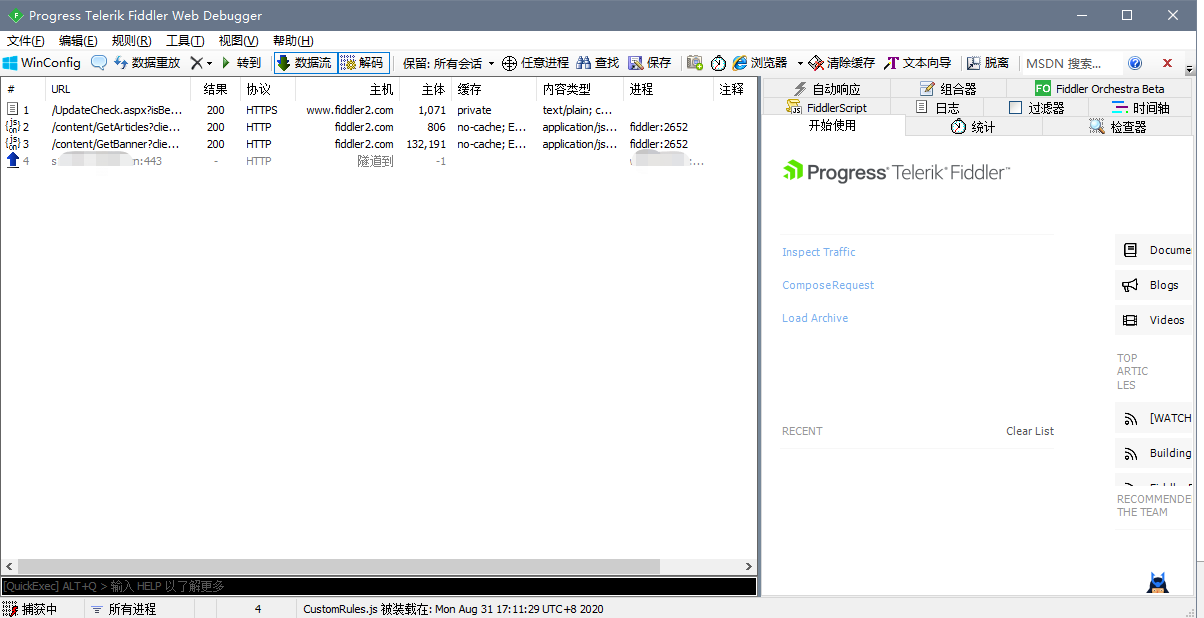Open the Tools (工具) menu
1204x618 pixels.
[x=185, y=41]
